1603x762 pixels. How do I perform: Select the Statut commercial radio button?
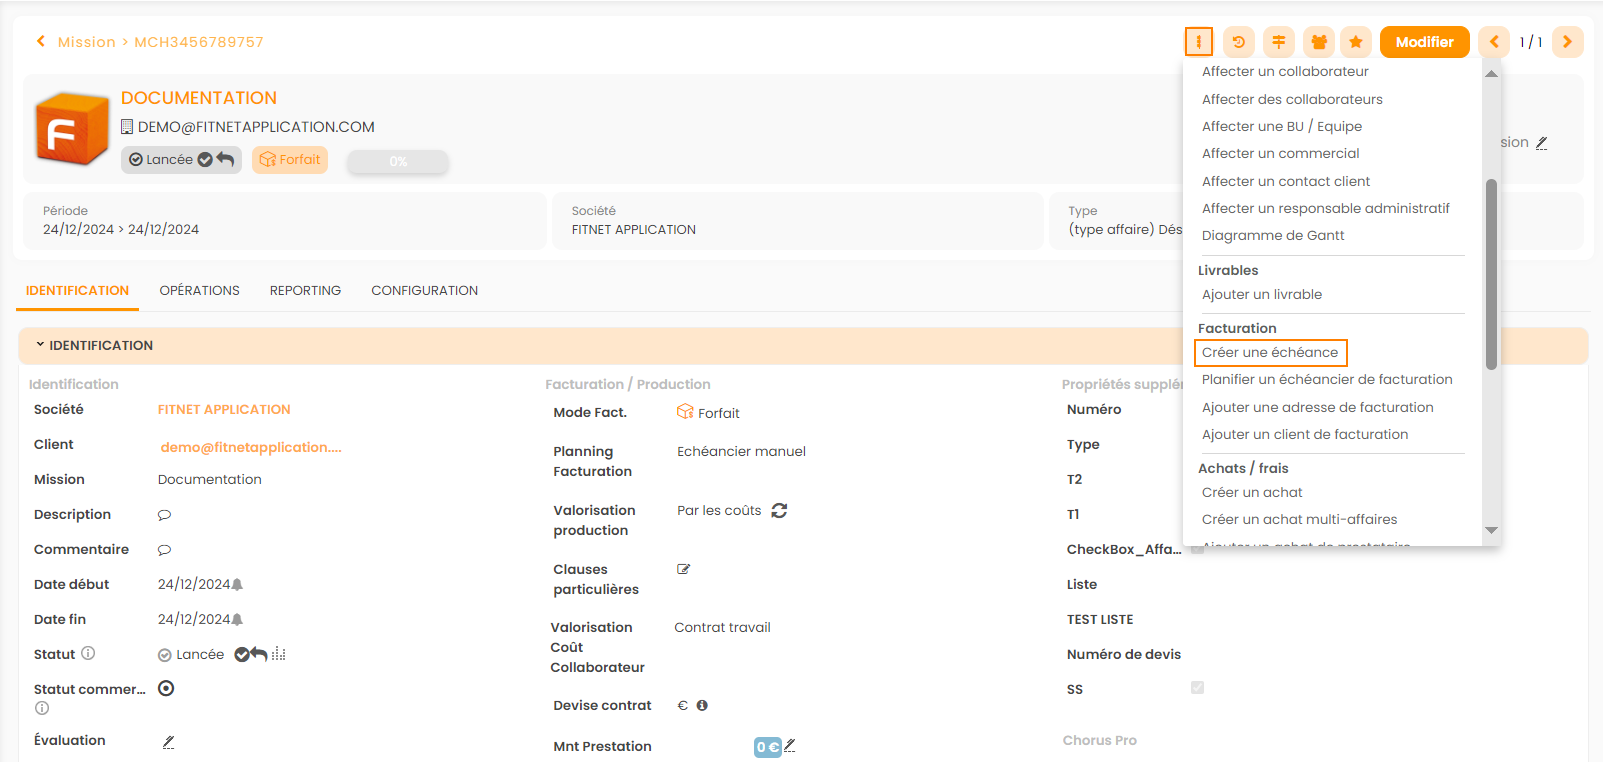[x=166, y=689]
